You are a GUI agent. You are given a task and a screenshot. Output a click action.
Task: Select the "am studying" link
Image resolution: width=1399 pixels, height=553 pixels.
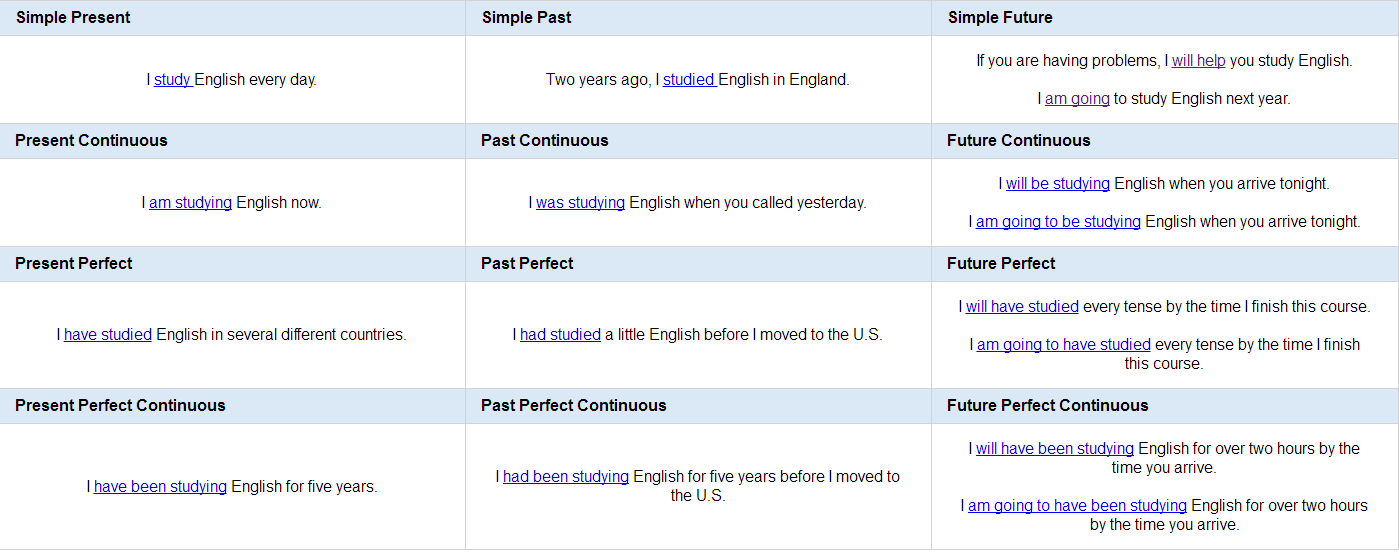click(190, 203)
